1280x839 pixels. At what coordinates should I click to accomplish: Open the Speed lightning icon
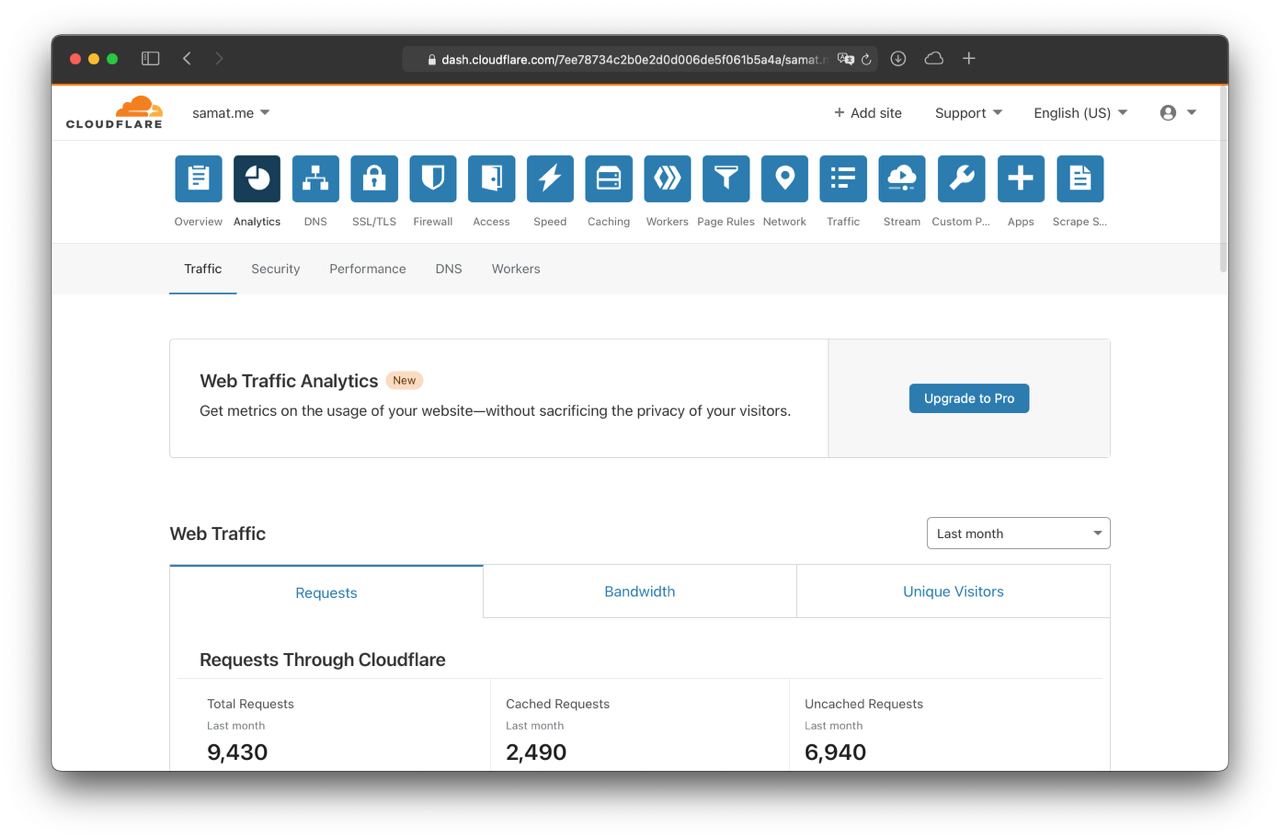[x=550, y=179]
